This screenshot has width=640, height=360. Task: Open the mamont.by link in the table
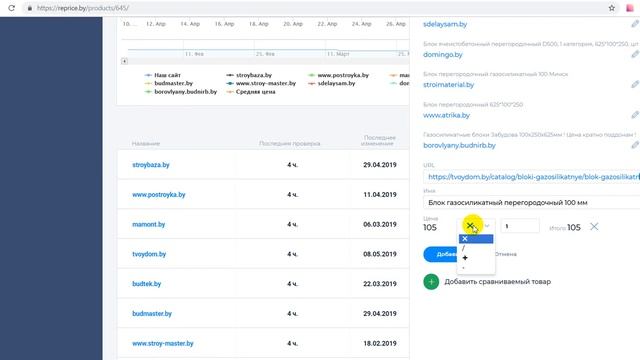(148, 224)
